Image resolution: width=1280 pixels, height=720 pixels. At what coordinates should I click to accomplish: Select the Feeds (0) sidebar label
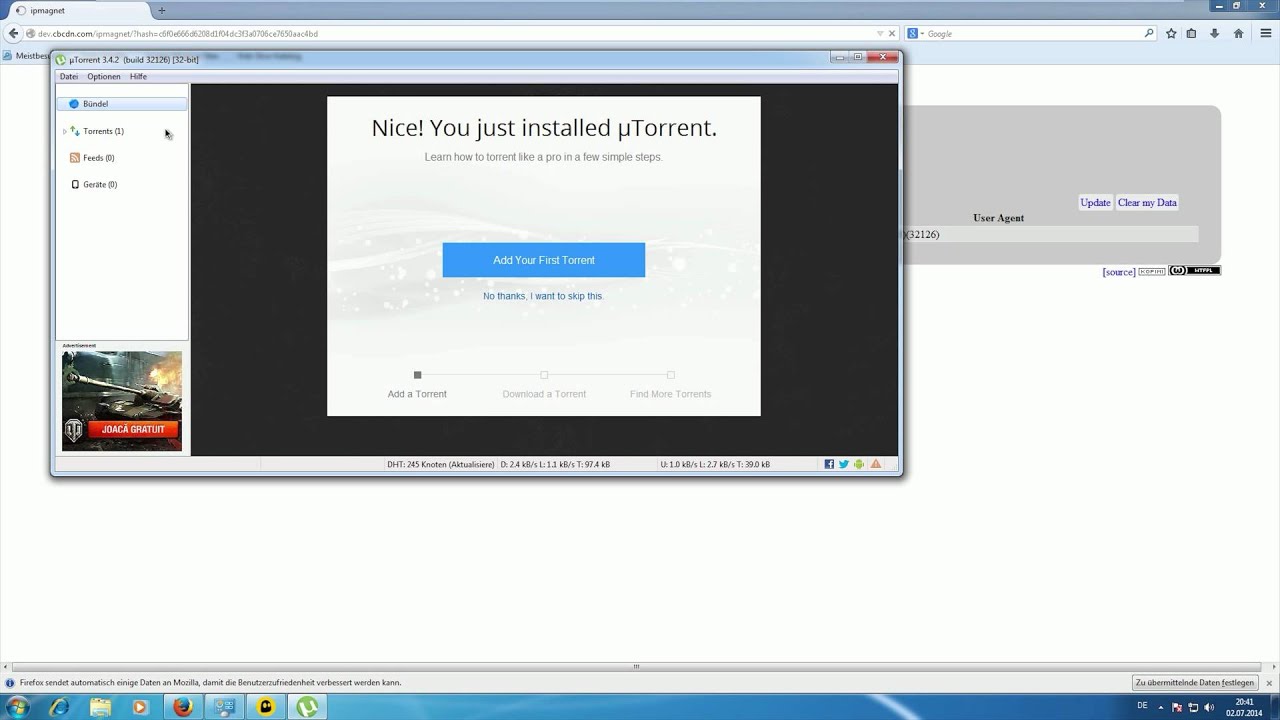[98, 158]
